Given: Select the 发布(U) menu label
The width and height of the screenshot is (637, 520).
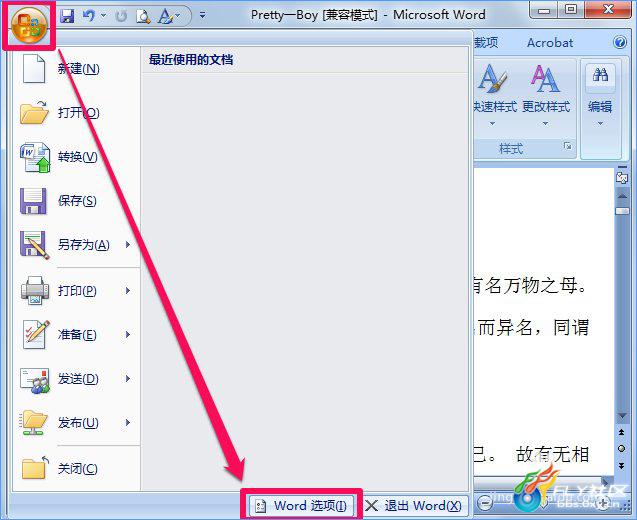Looking at the screenshot, I should coord(78,422).
